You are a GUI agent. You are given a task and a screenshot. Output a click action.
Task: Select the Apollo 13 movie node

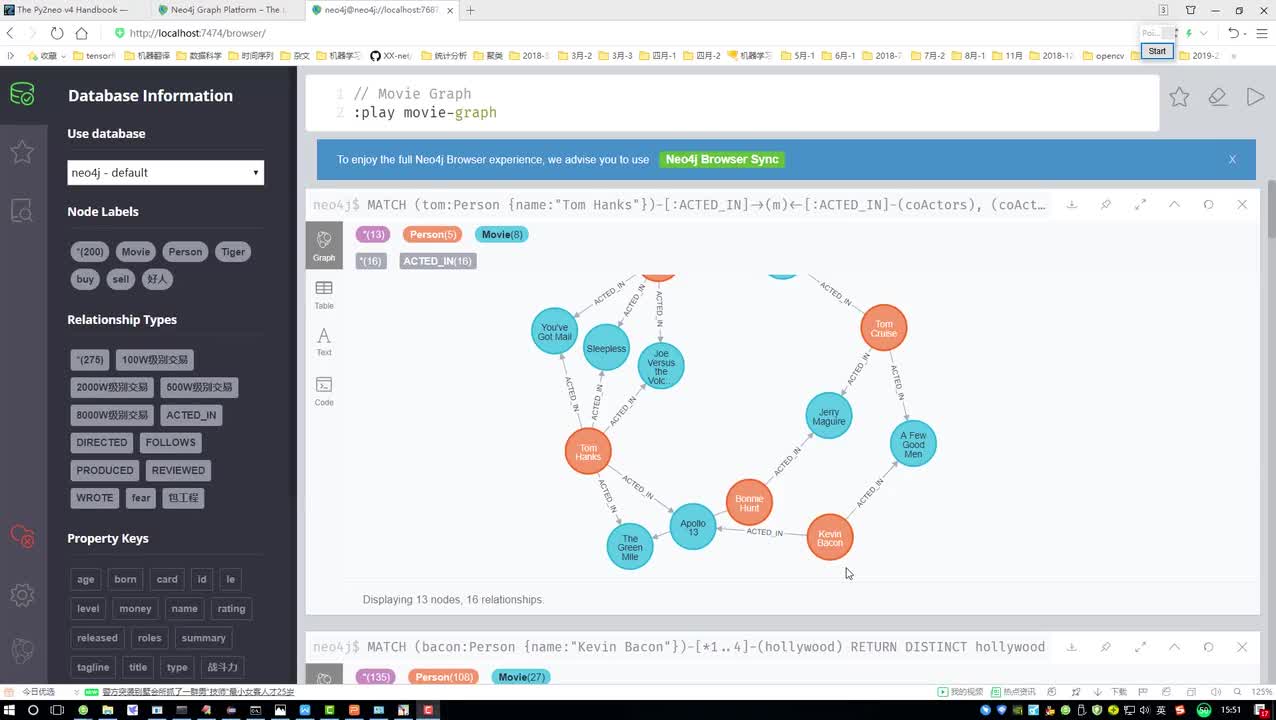(693, 527)
